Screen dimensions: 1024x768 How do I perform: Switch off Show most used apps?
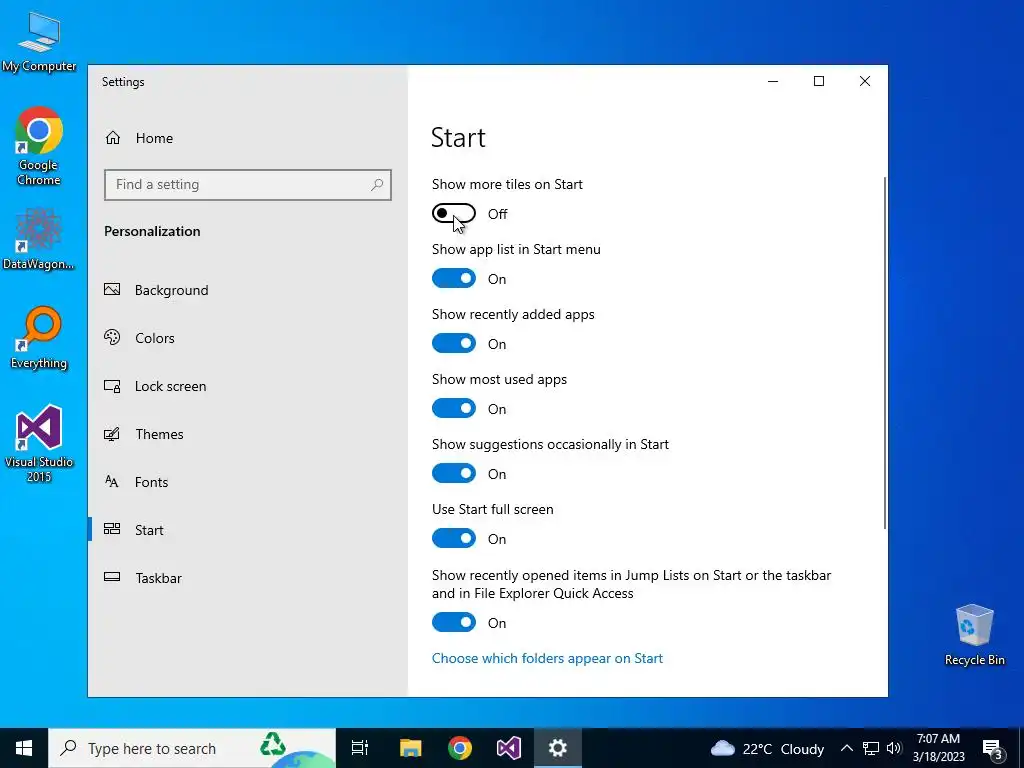[x=454, y=408]
